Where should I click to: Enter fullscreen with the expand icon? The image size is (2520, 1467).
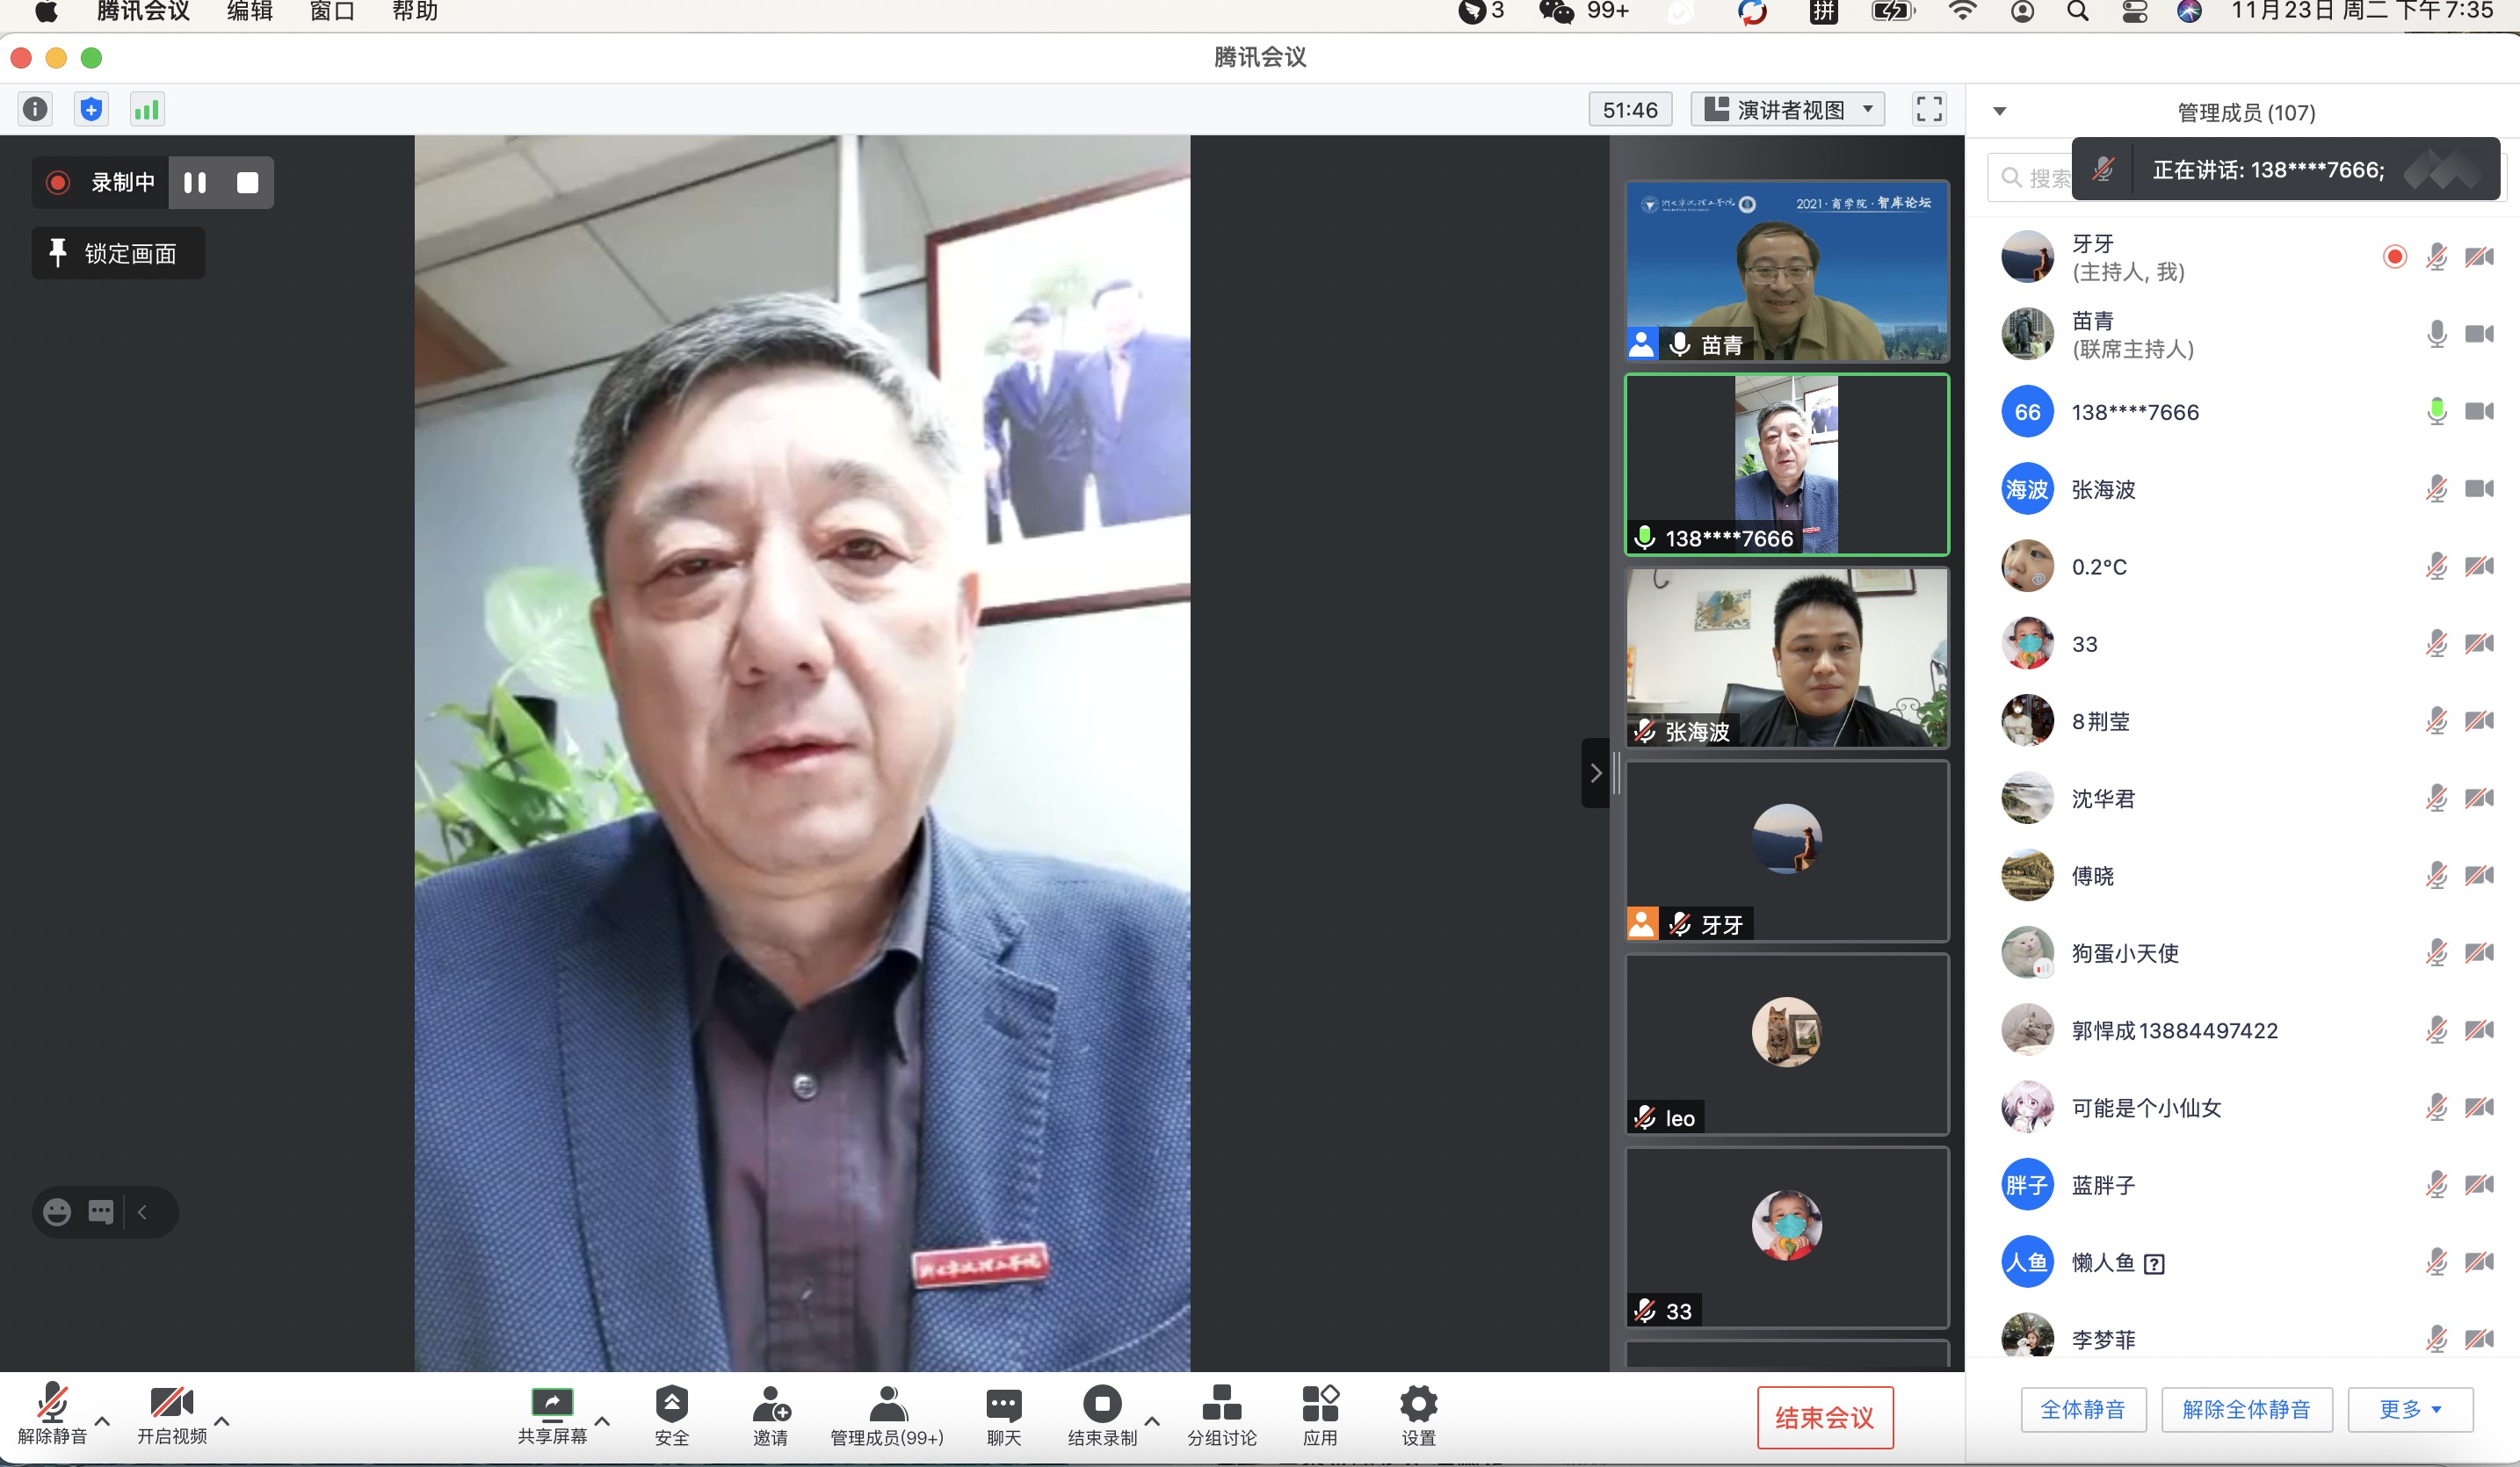1928,109
